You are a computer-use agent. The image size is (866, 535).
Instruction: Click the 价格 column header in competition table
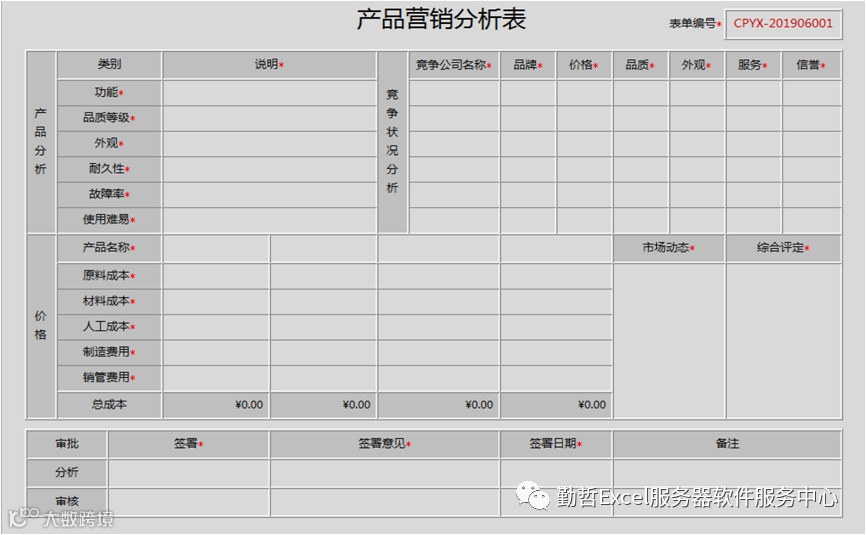[x=584, y=65]
